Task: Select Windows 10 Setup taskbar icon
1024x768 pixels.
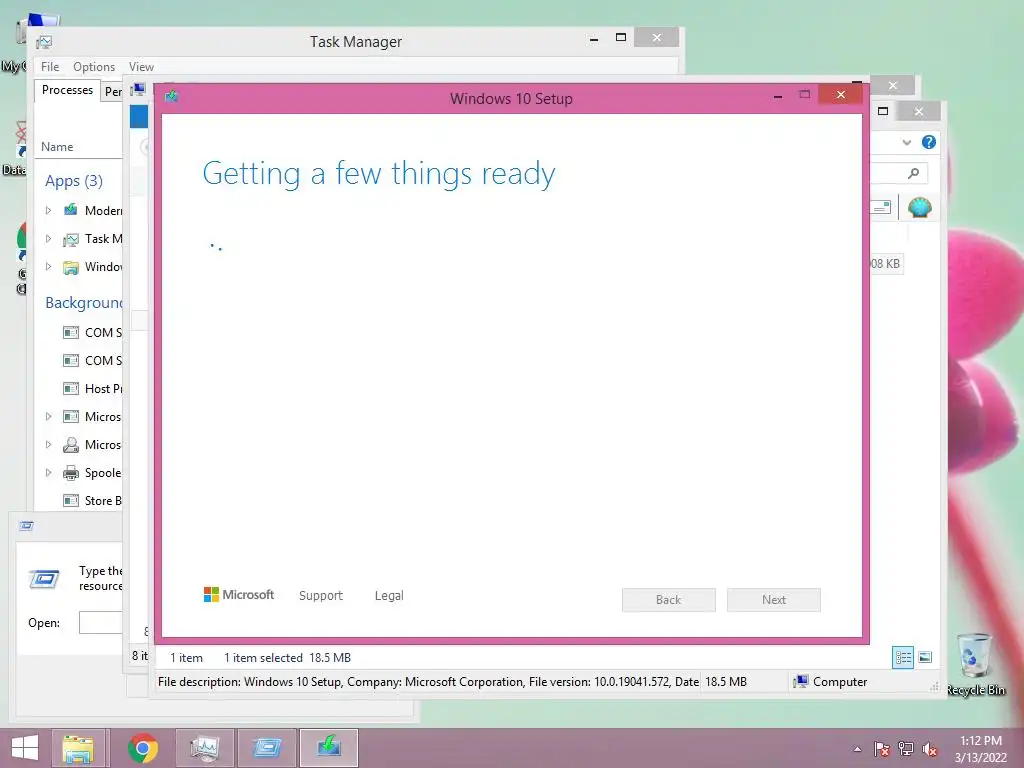Action: [328, 748]
